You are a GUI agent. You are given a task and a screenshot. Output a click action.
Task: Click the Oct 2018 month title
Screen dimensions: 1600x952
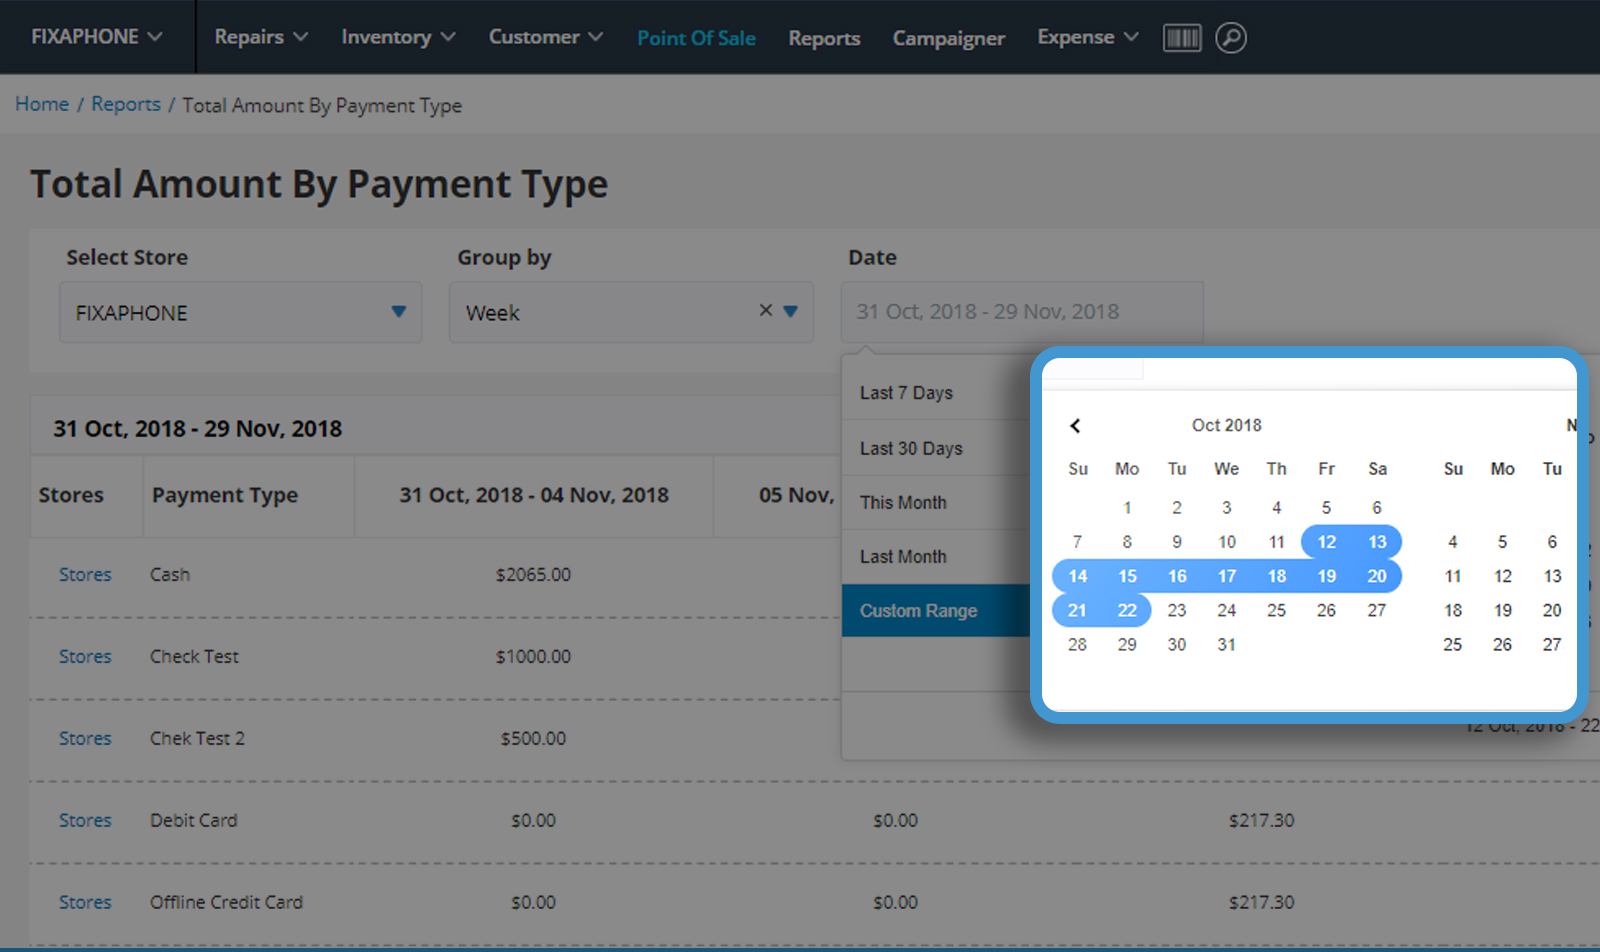[x=1227, y=426]
